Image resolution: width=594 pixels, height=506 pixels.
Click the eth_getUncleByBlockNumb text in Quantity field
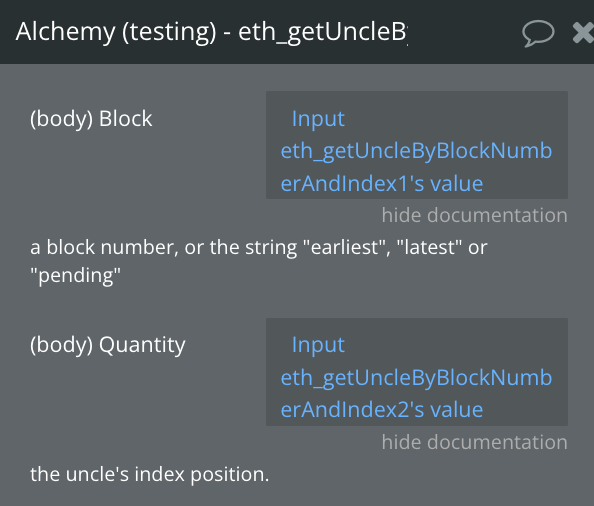pos(416,378)
